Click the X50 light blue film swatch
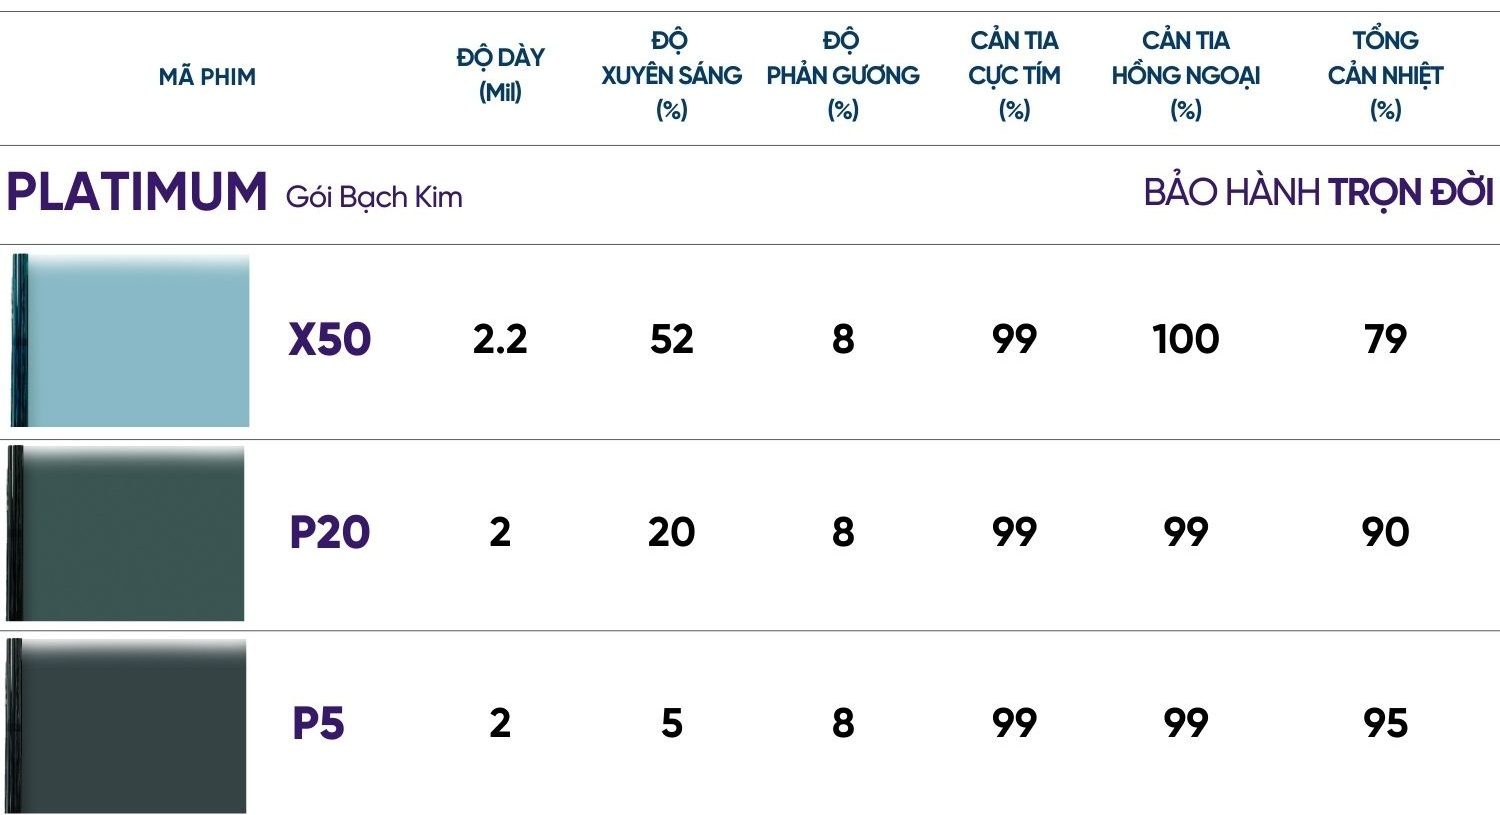The height and width of the screenshot is (815, 1500). 130,340
